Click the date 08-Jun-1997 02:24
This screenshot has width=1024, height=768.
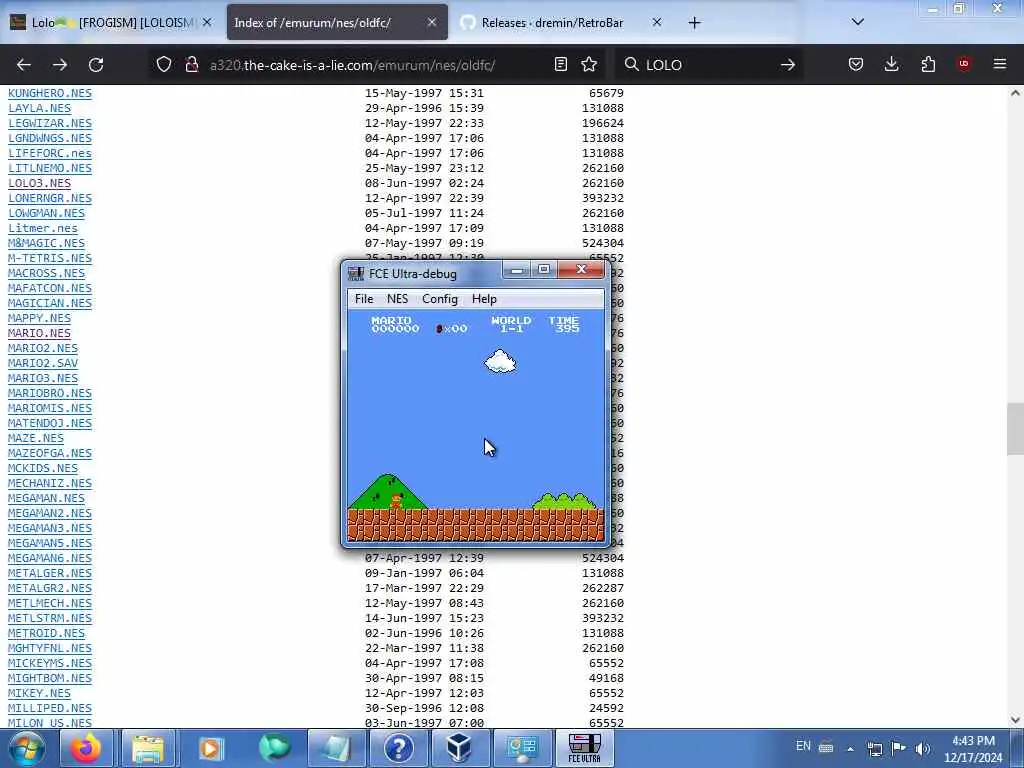424,184
